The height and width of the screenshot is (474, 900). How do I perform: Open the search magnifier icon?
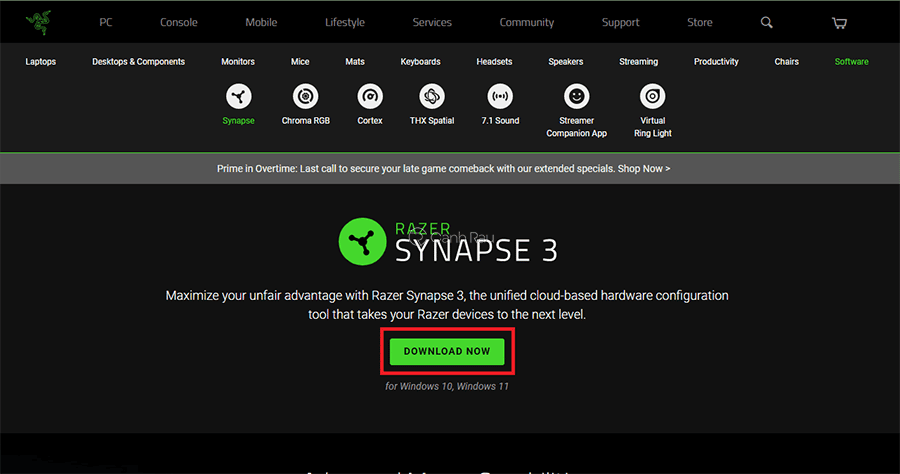click(x=767, y=22)
